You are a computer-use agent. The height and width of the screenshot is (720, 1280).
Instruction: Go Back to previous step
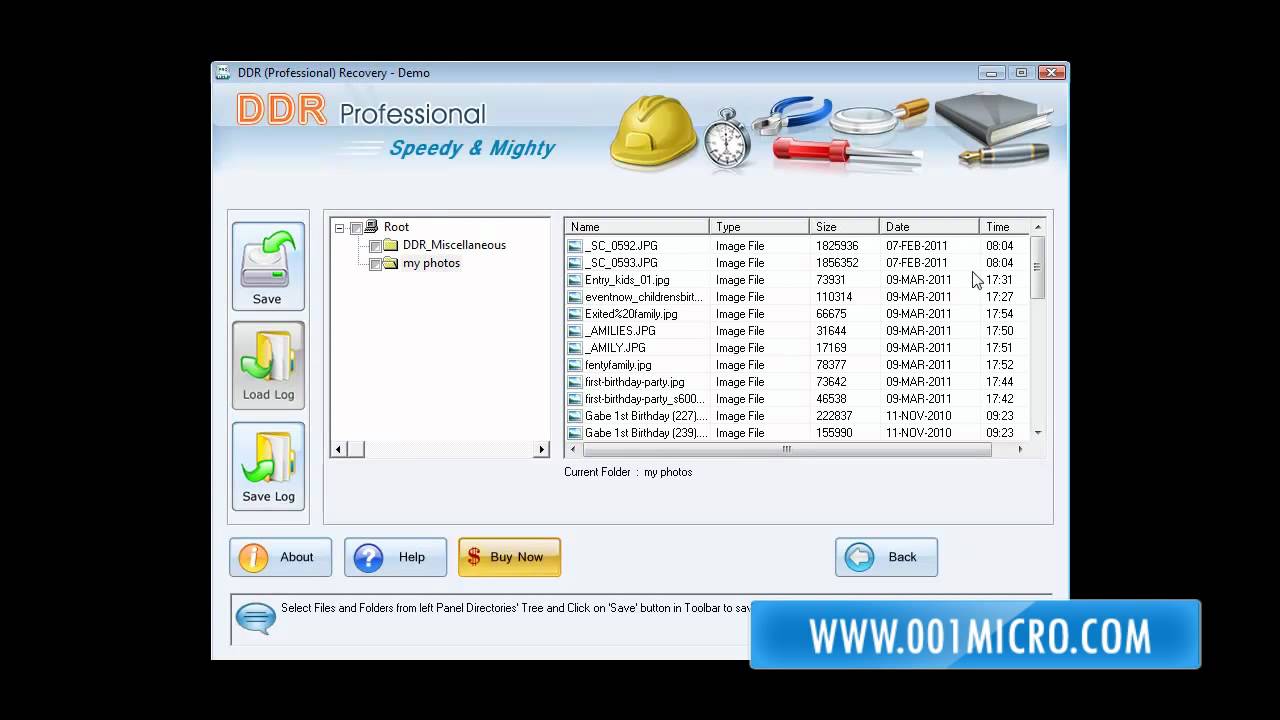[886, 557]
